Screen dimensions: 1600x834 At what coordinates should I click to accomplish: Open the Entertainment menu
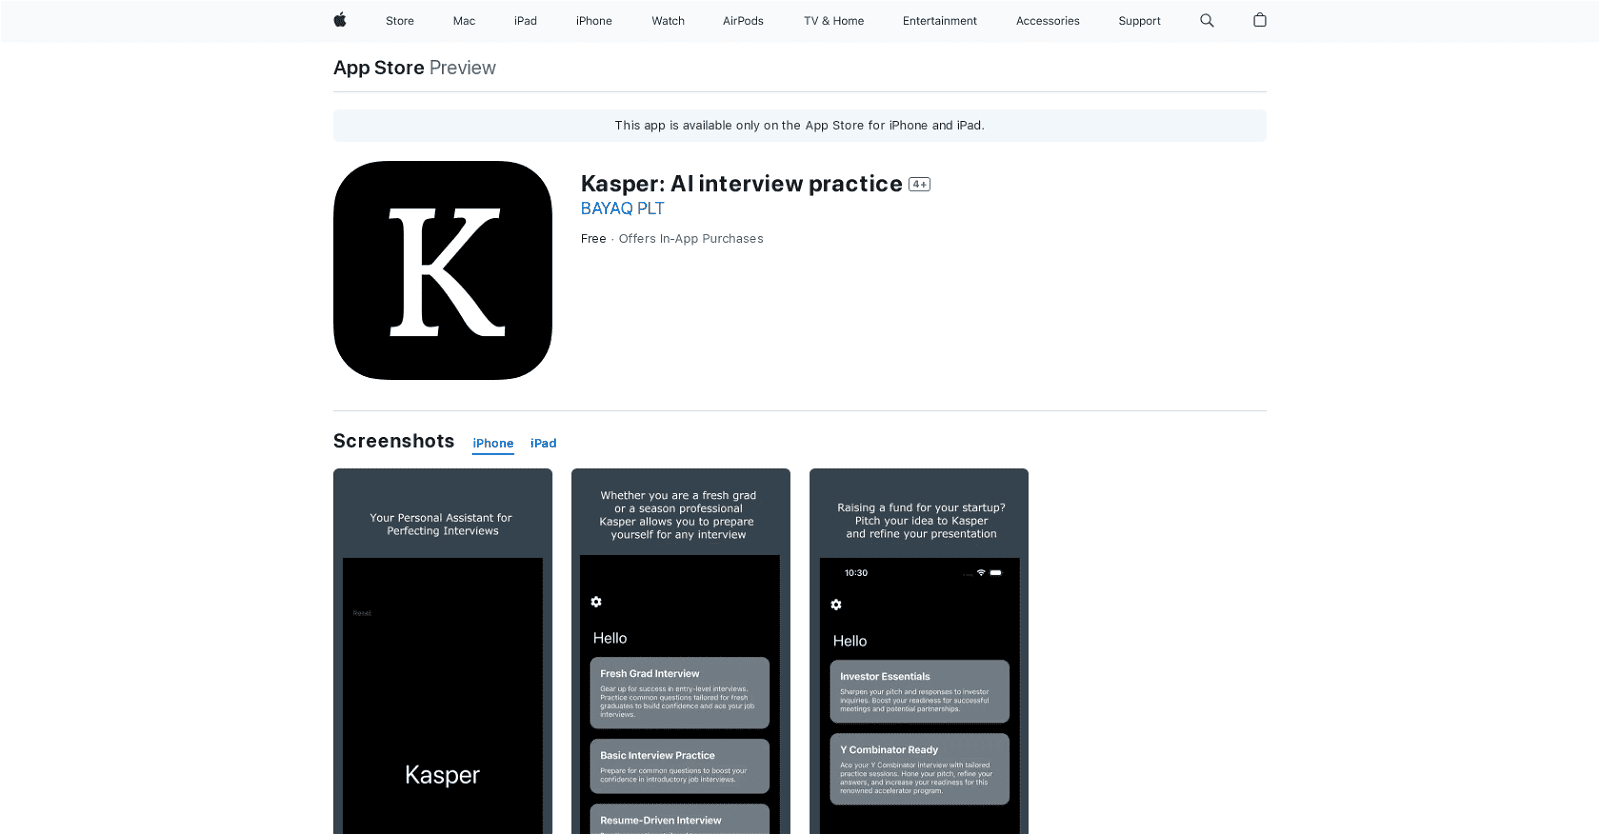pyautogui.click(x=940, y=21)
